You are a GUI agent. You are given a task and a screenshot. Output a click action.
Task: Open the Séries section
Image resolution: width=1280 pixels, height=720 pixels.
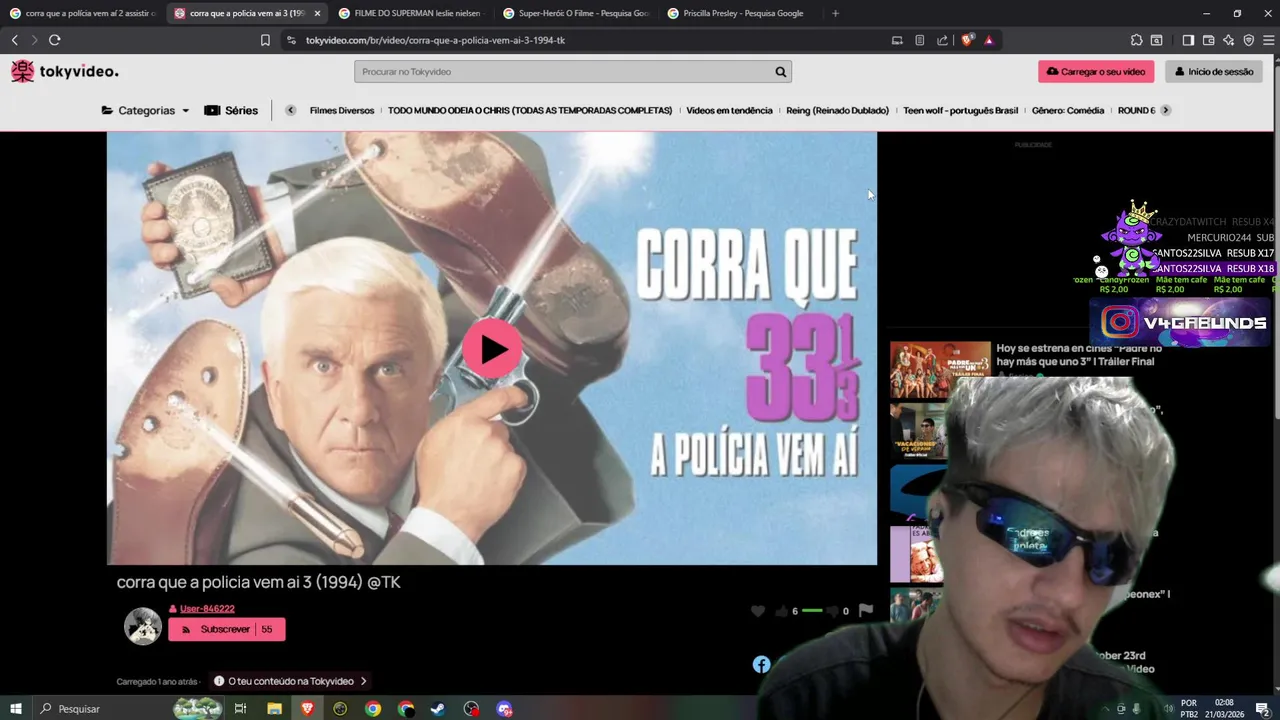(231, 110)
